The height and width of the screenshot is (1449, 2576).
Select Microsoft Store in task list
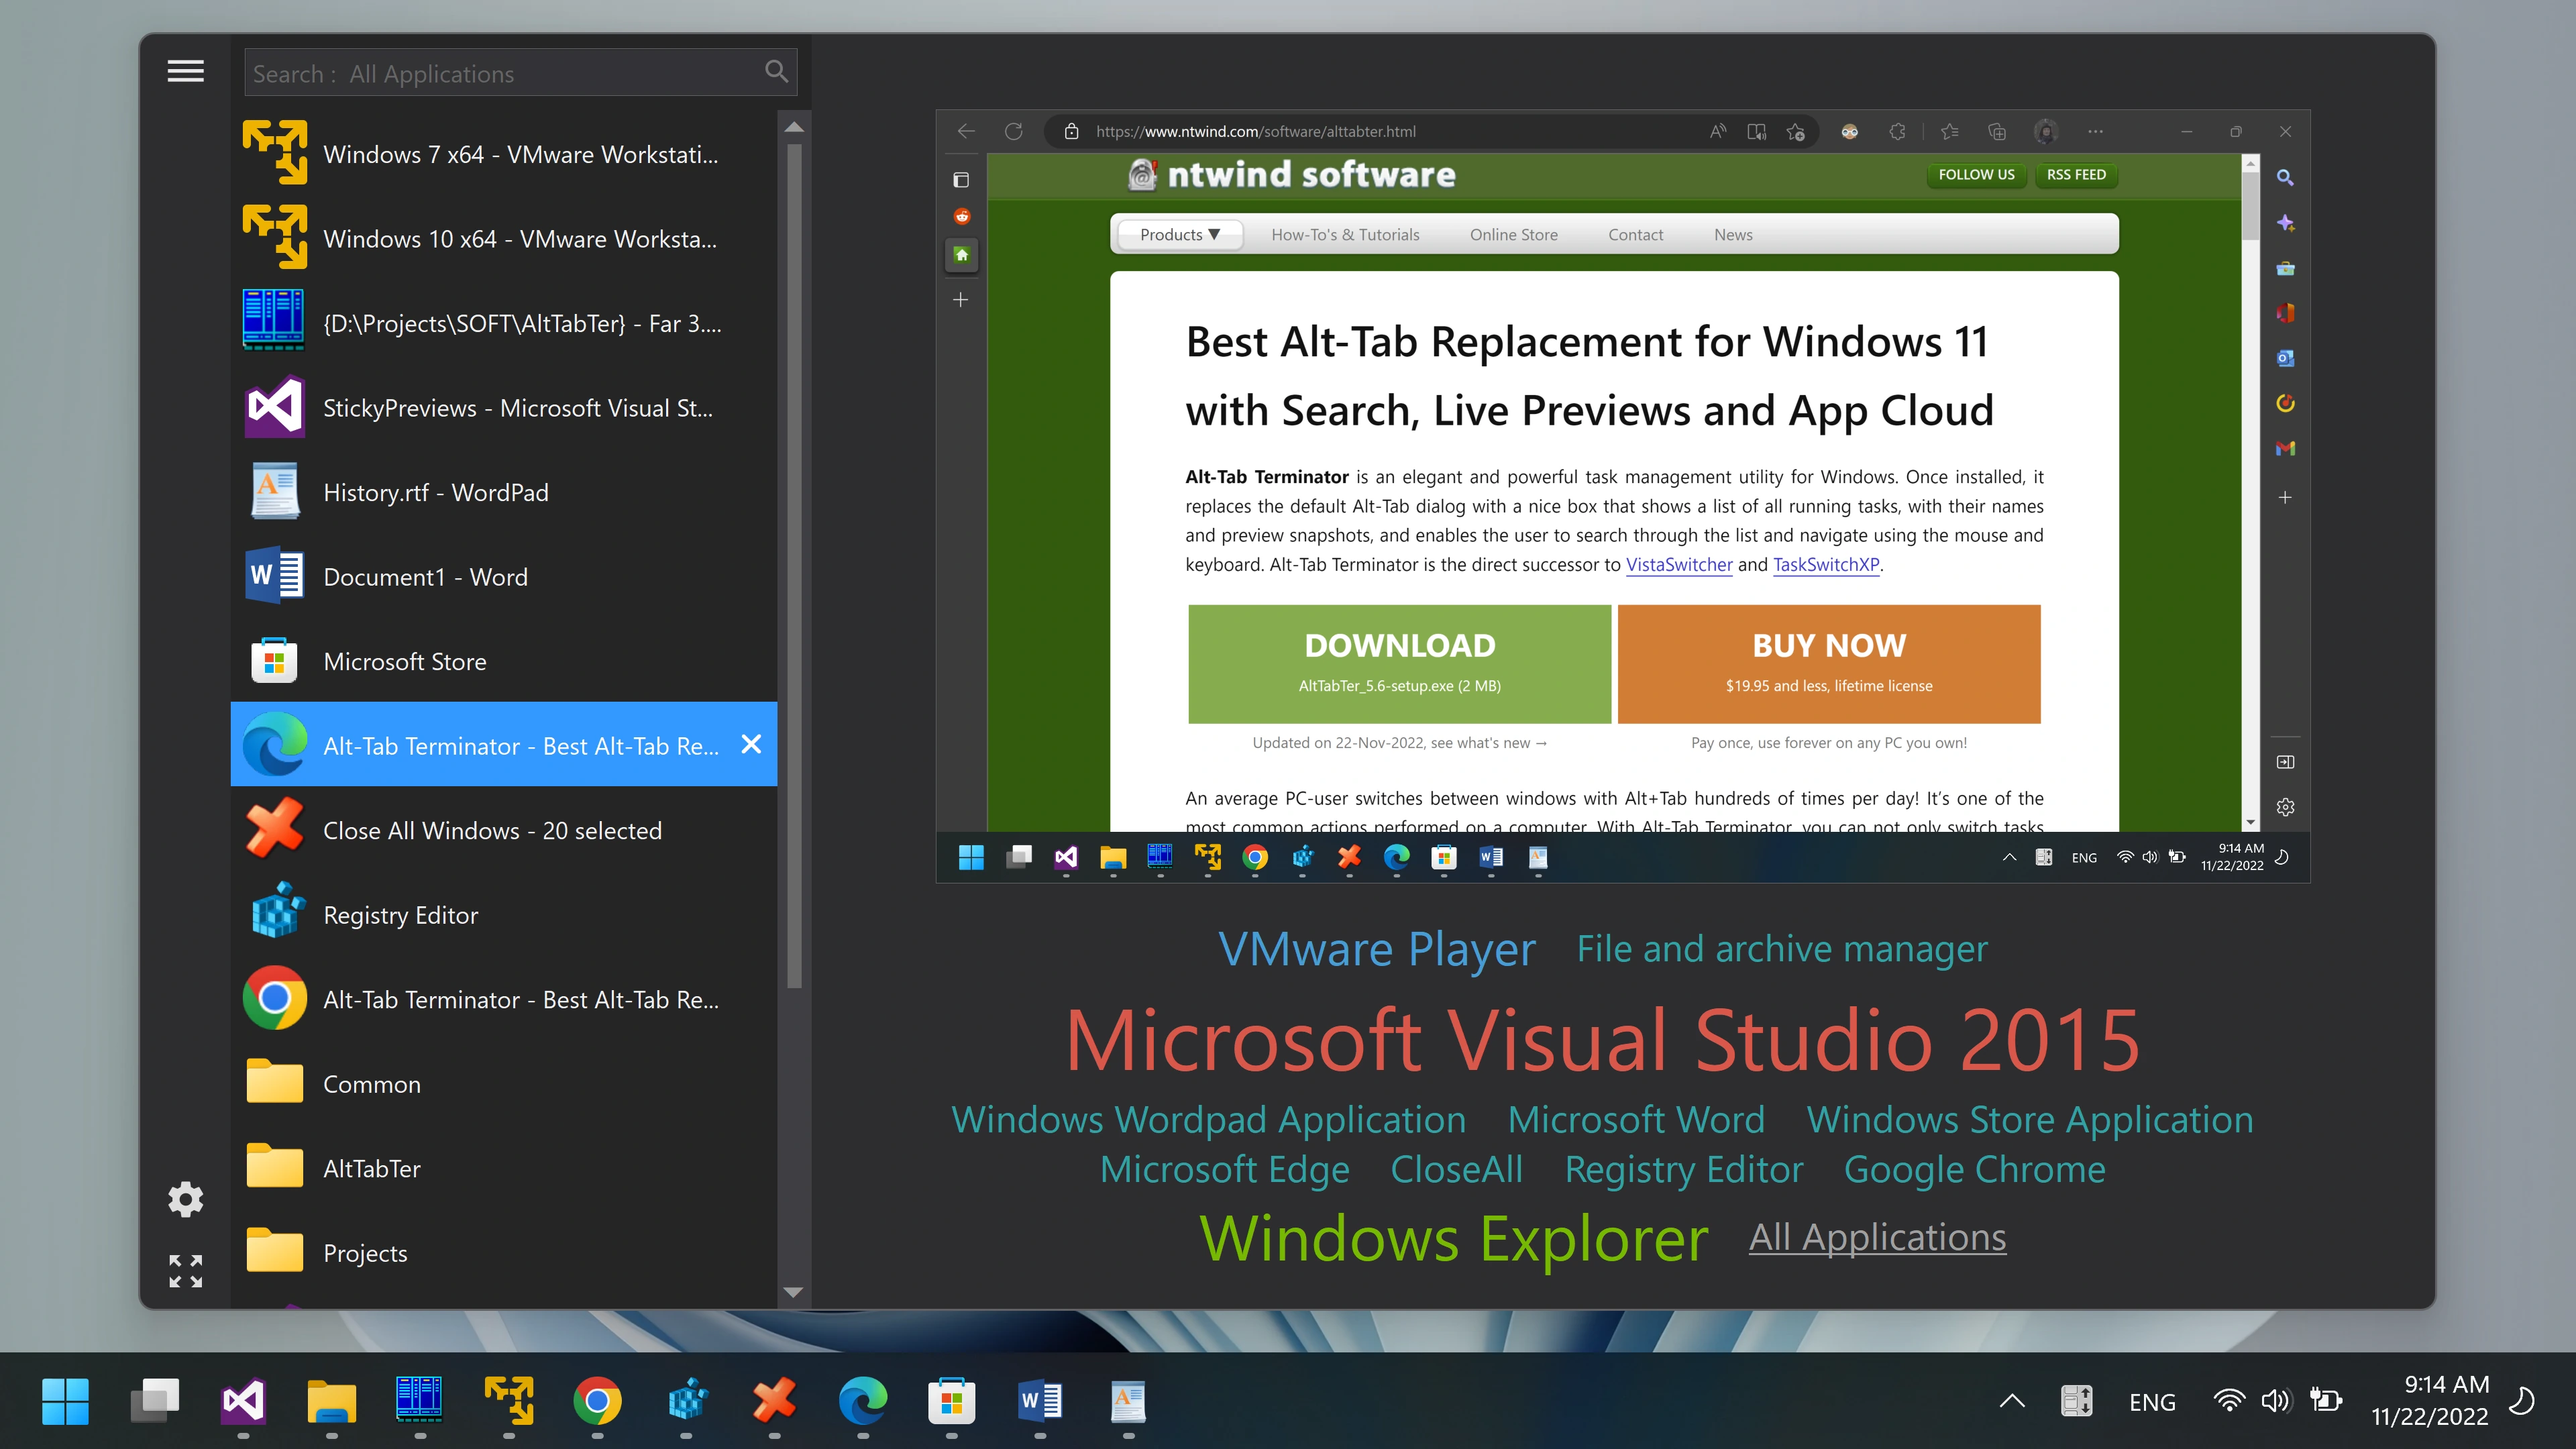[x=504, y=661]
